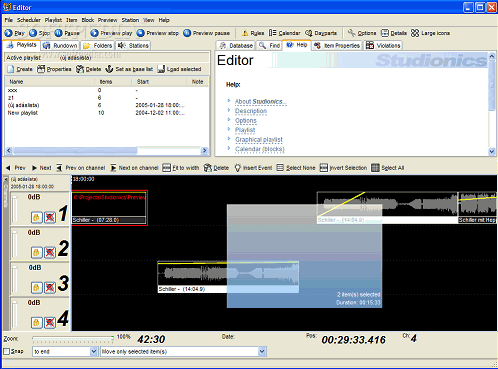Sort playlists by Name column header

[49, 82]
